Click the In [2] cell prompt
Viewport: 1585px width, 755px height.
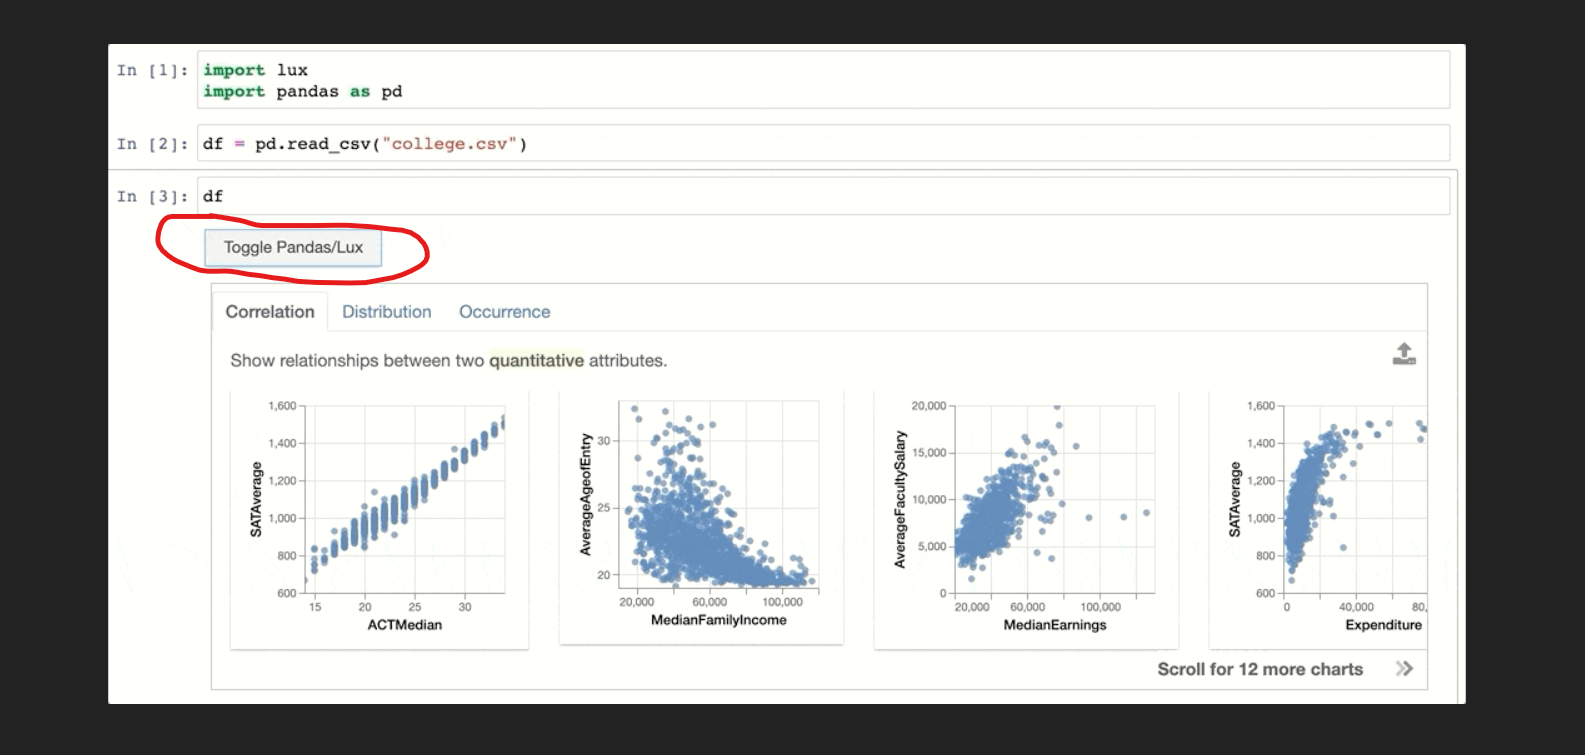tap(152, 144)
